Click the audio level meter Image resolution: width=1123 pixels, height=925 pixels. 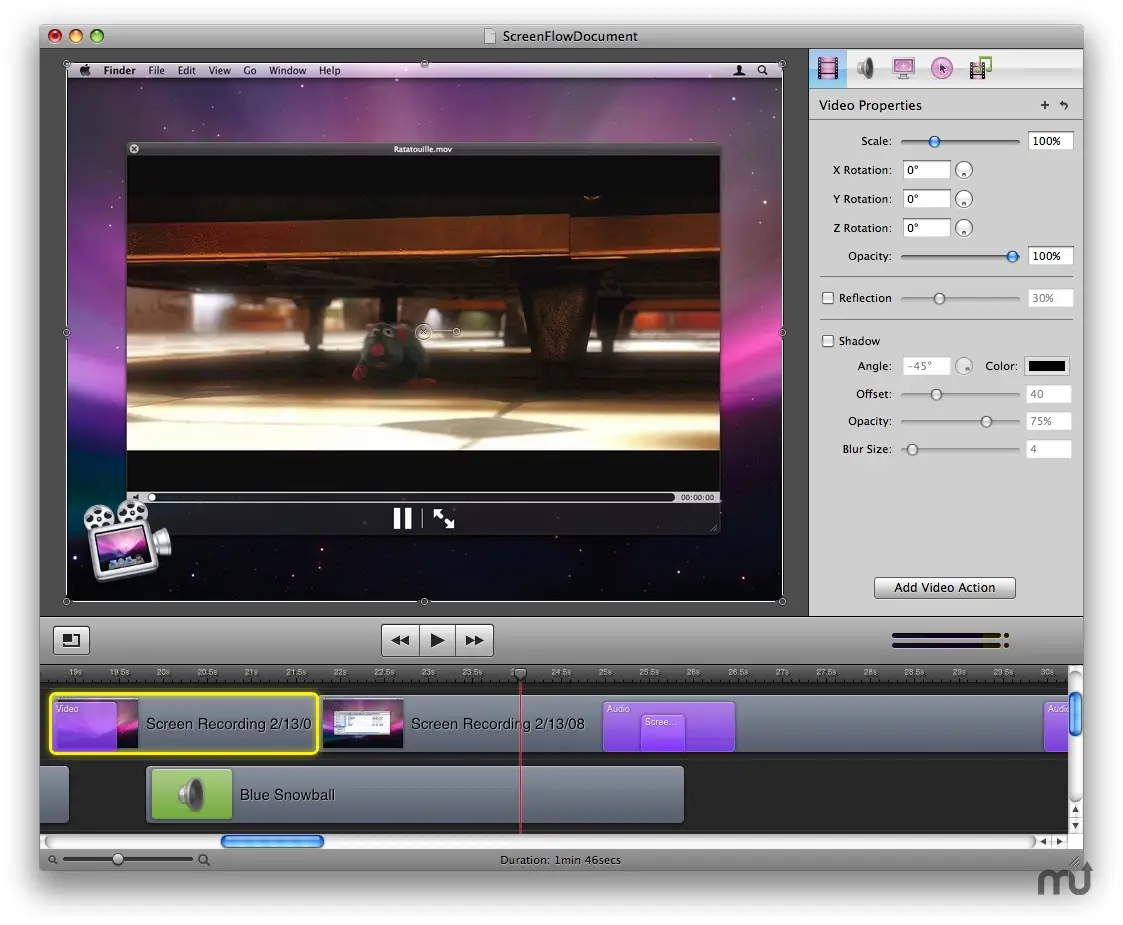(950, 640)
